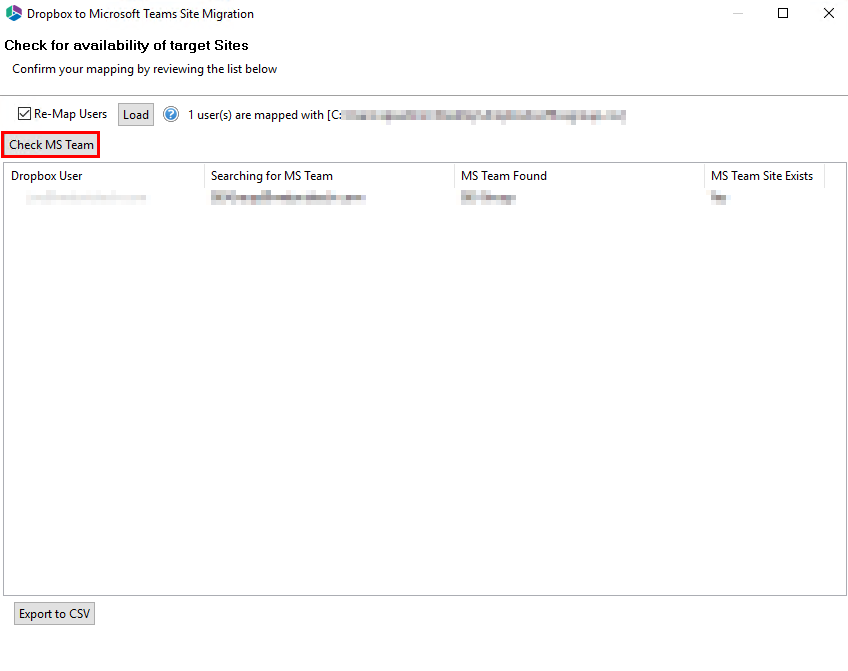Viewport: 848px width, 671px height.
Task: Click the mapped file path text after Load
Action: pyautogui.click(x=470, y=114)
